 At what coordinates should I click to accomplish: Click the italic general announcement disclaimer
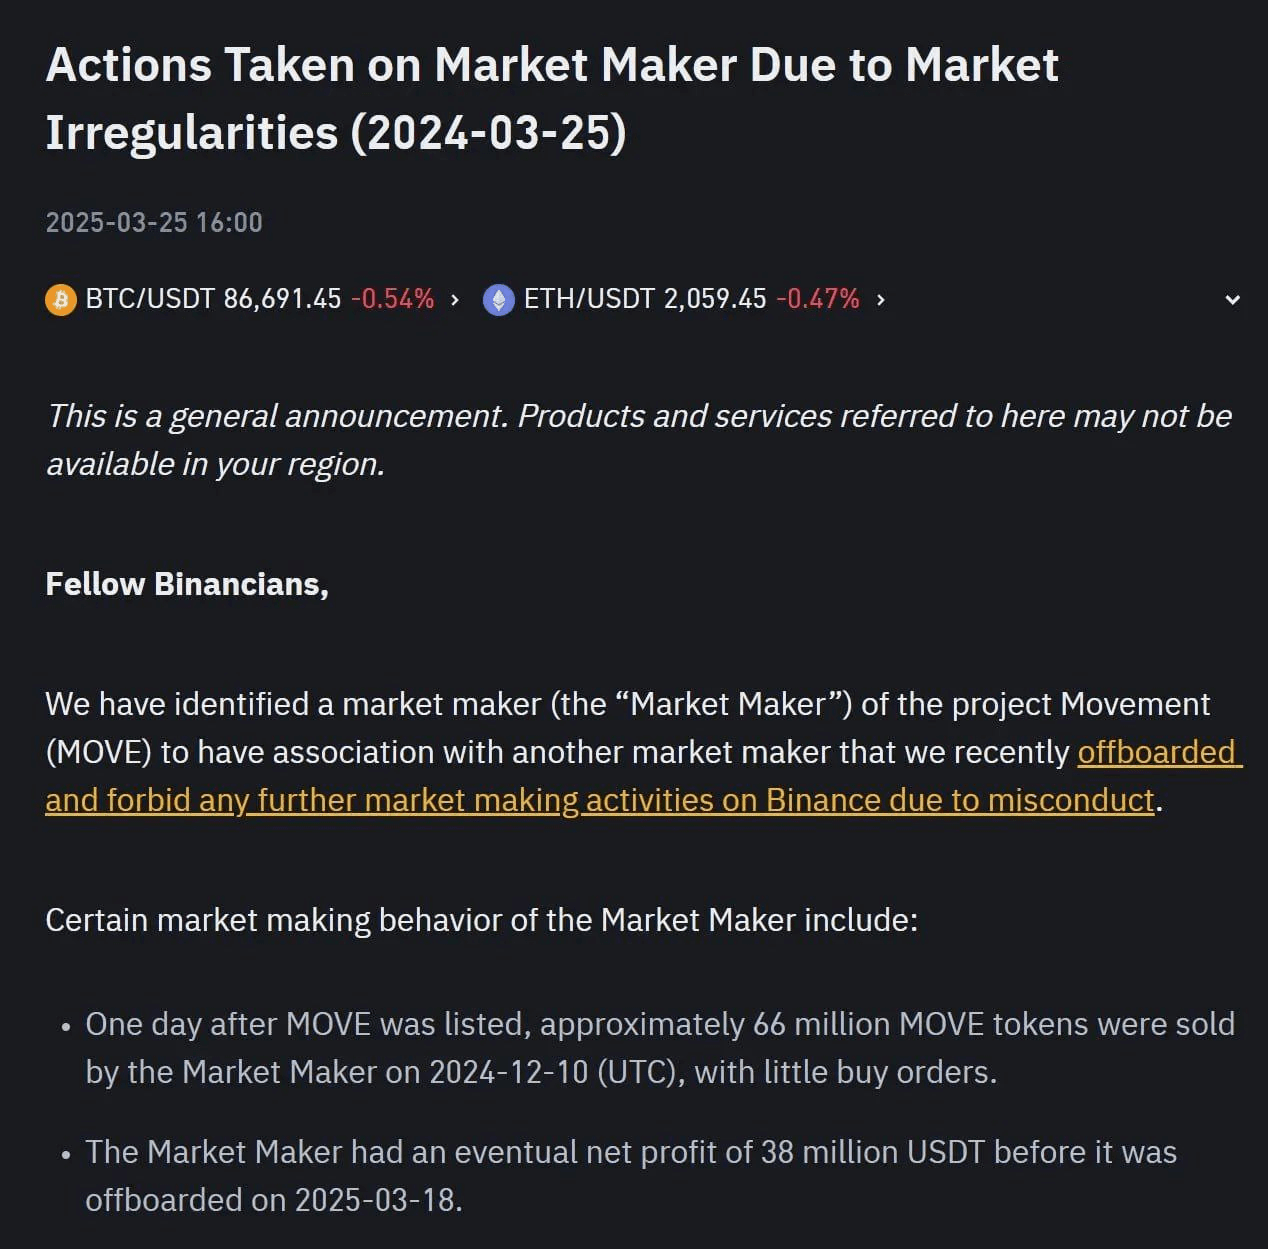(638, 440)
